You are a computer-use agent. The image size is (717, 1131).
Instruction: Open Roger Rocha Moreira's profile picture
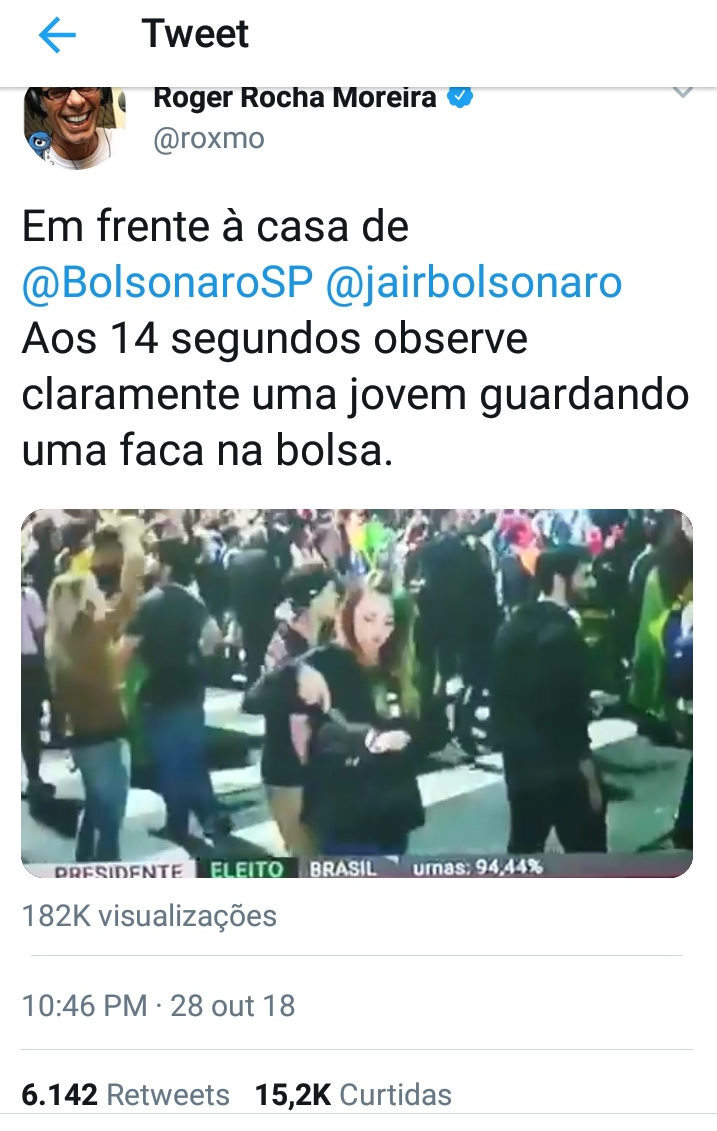tap(75, 128)
